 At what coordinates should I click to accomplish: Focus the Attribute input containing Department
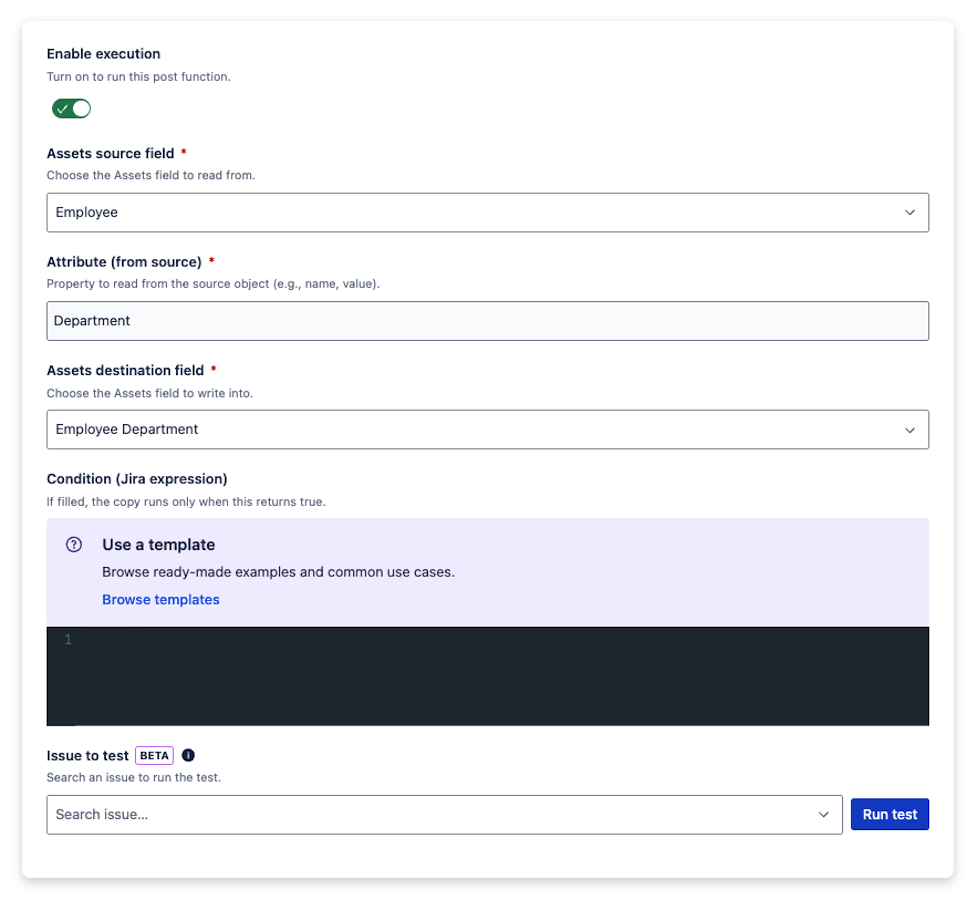(x=487, y=321)
